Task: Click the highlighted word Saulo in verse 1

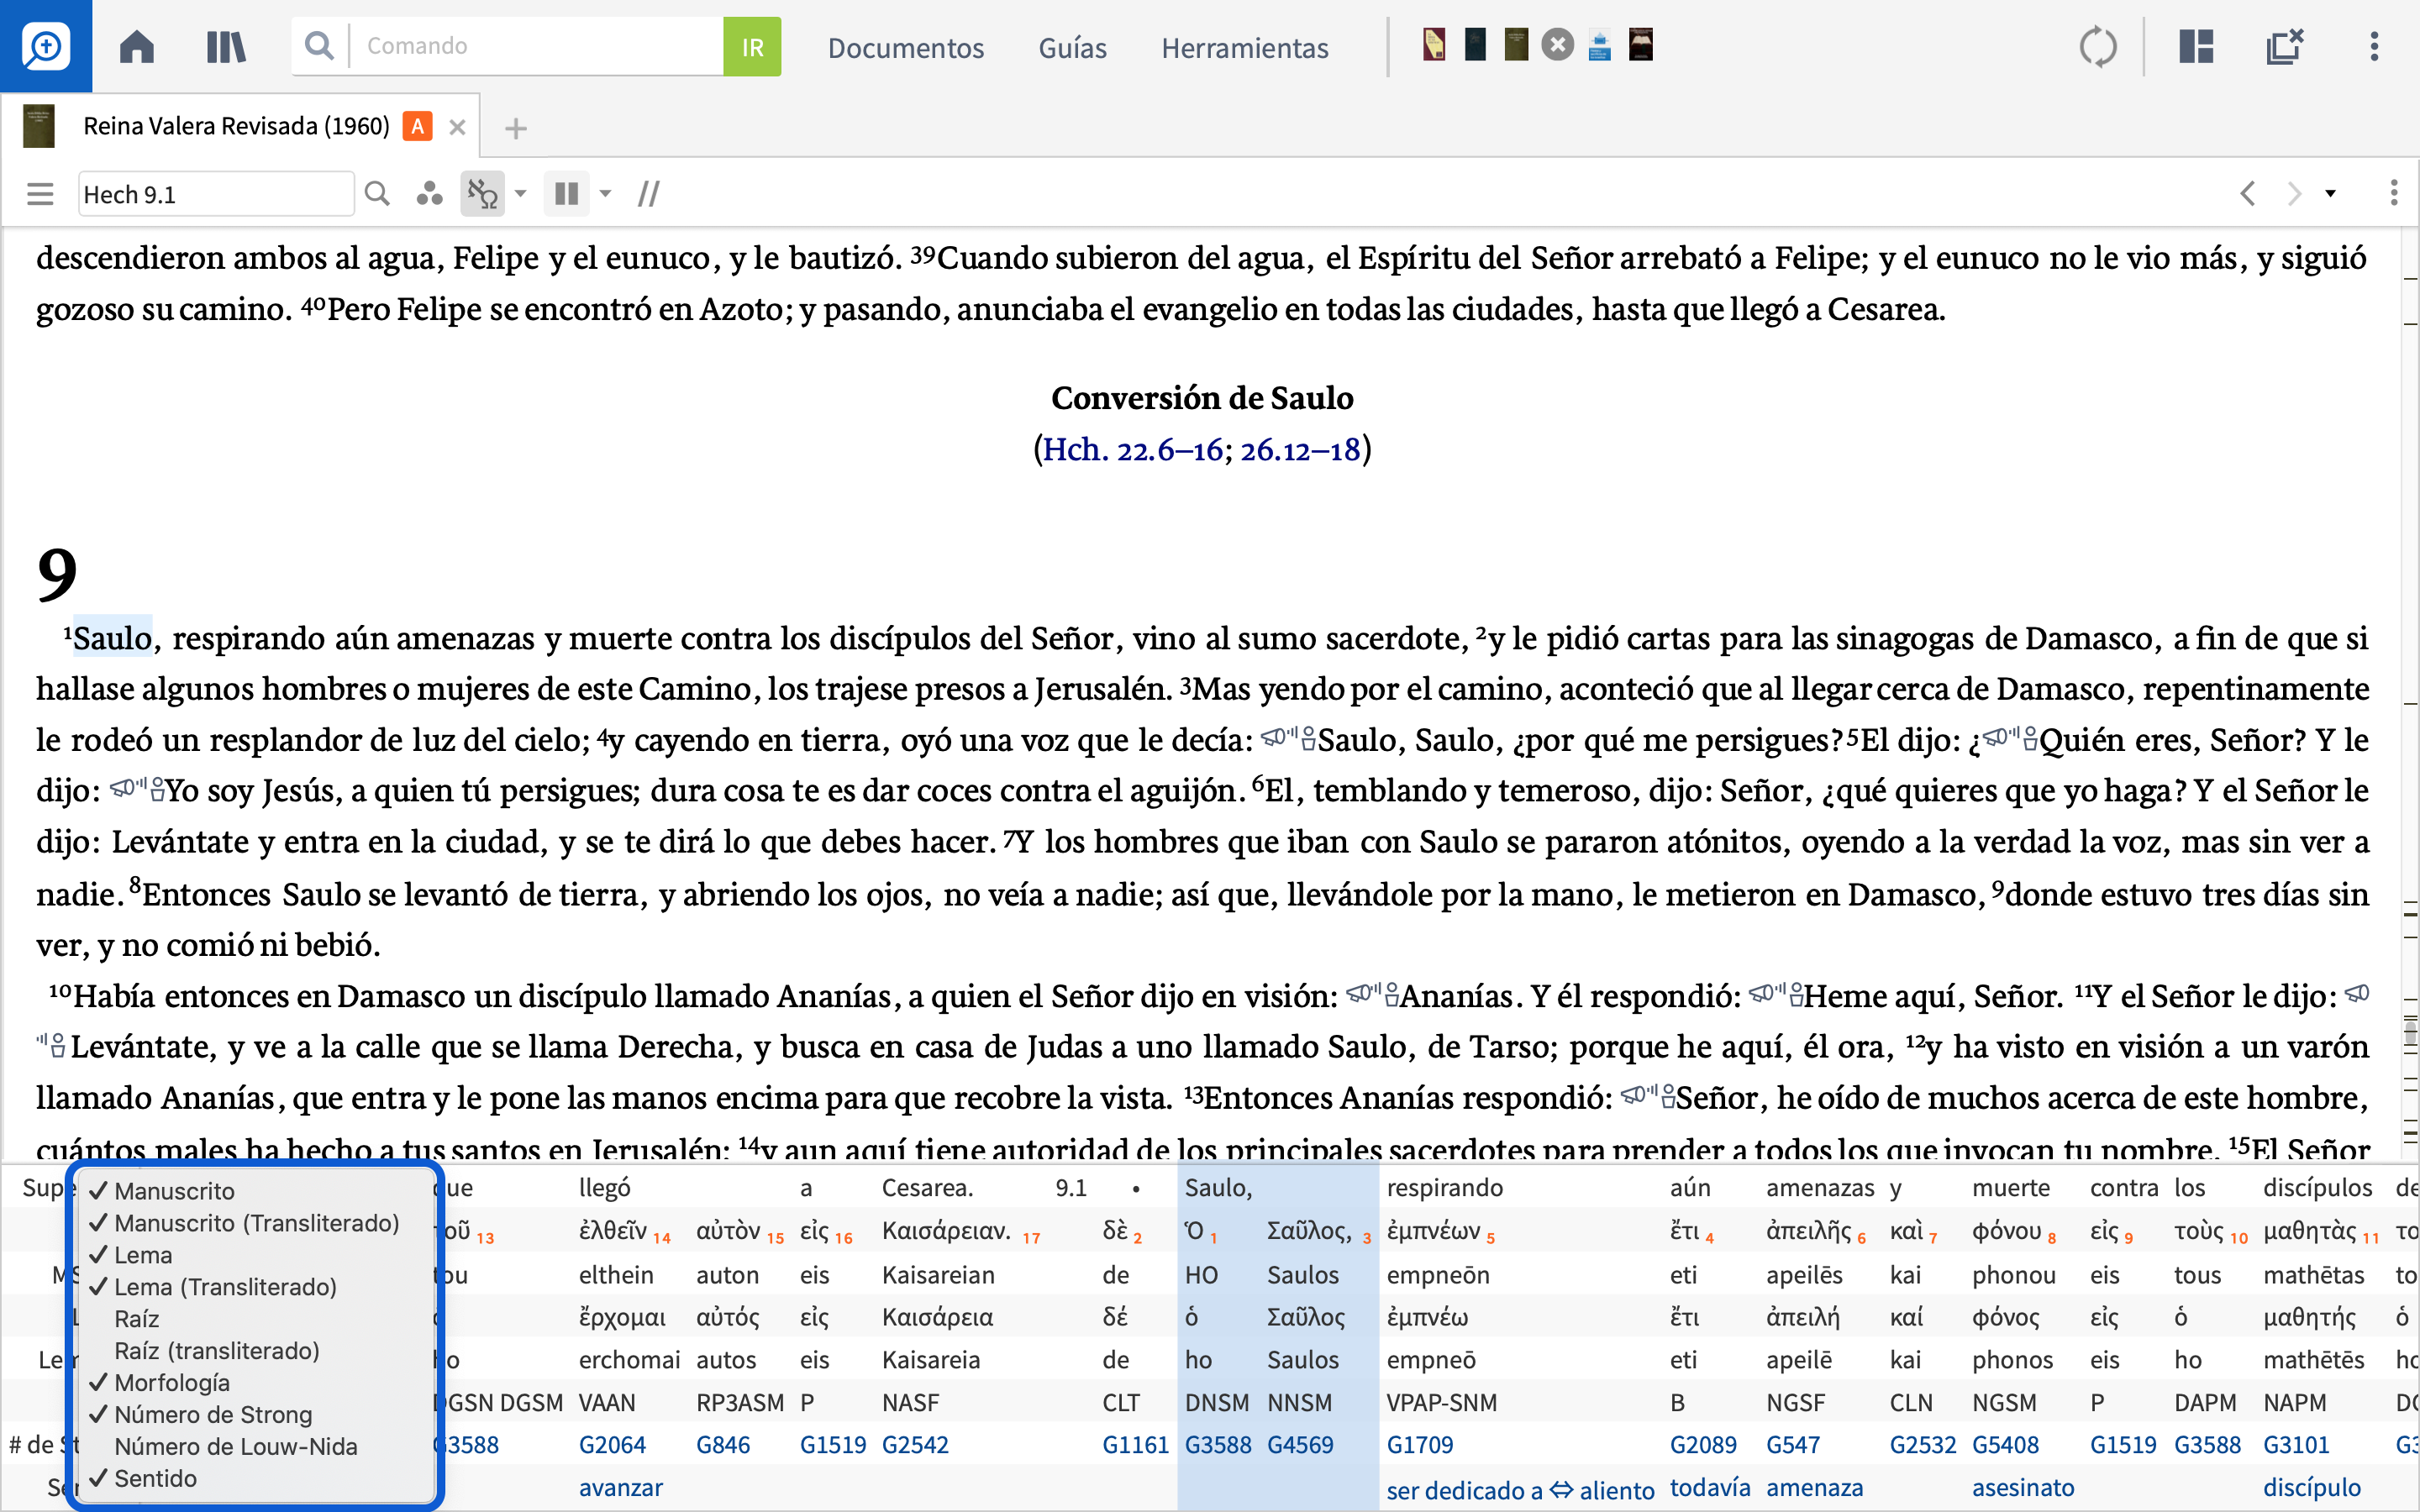Action: click(113, 638)
